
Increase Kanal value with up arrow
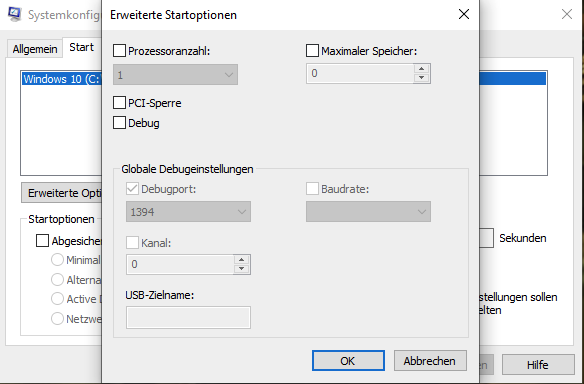(x=241, y=260)
